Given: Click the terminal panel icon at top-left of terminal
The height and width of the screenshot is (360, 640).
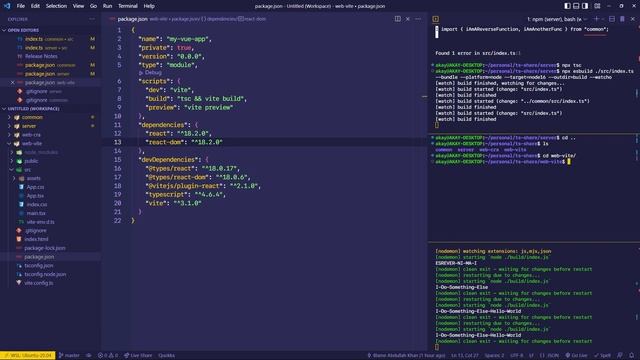Looking at the screenshot, I should 436,19.
